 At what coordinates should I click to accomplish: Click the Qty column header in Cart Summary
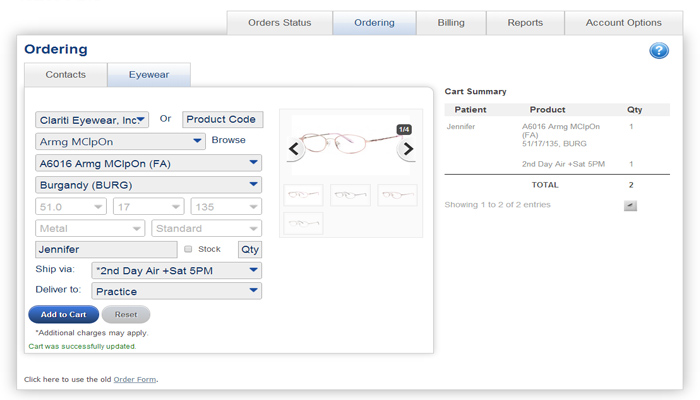634,110
